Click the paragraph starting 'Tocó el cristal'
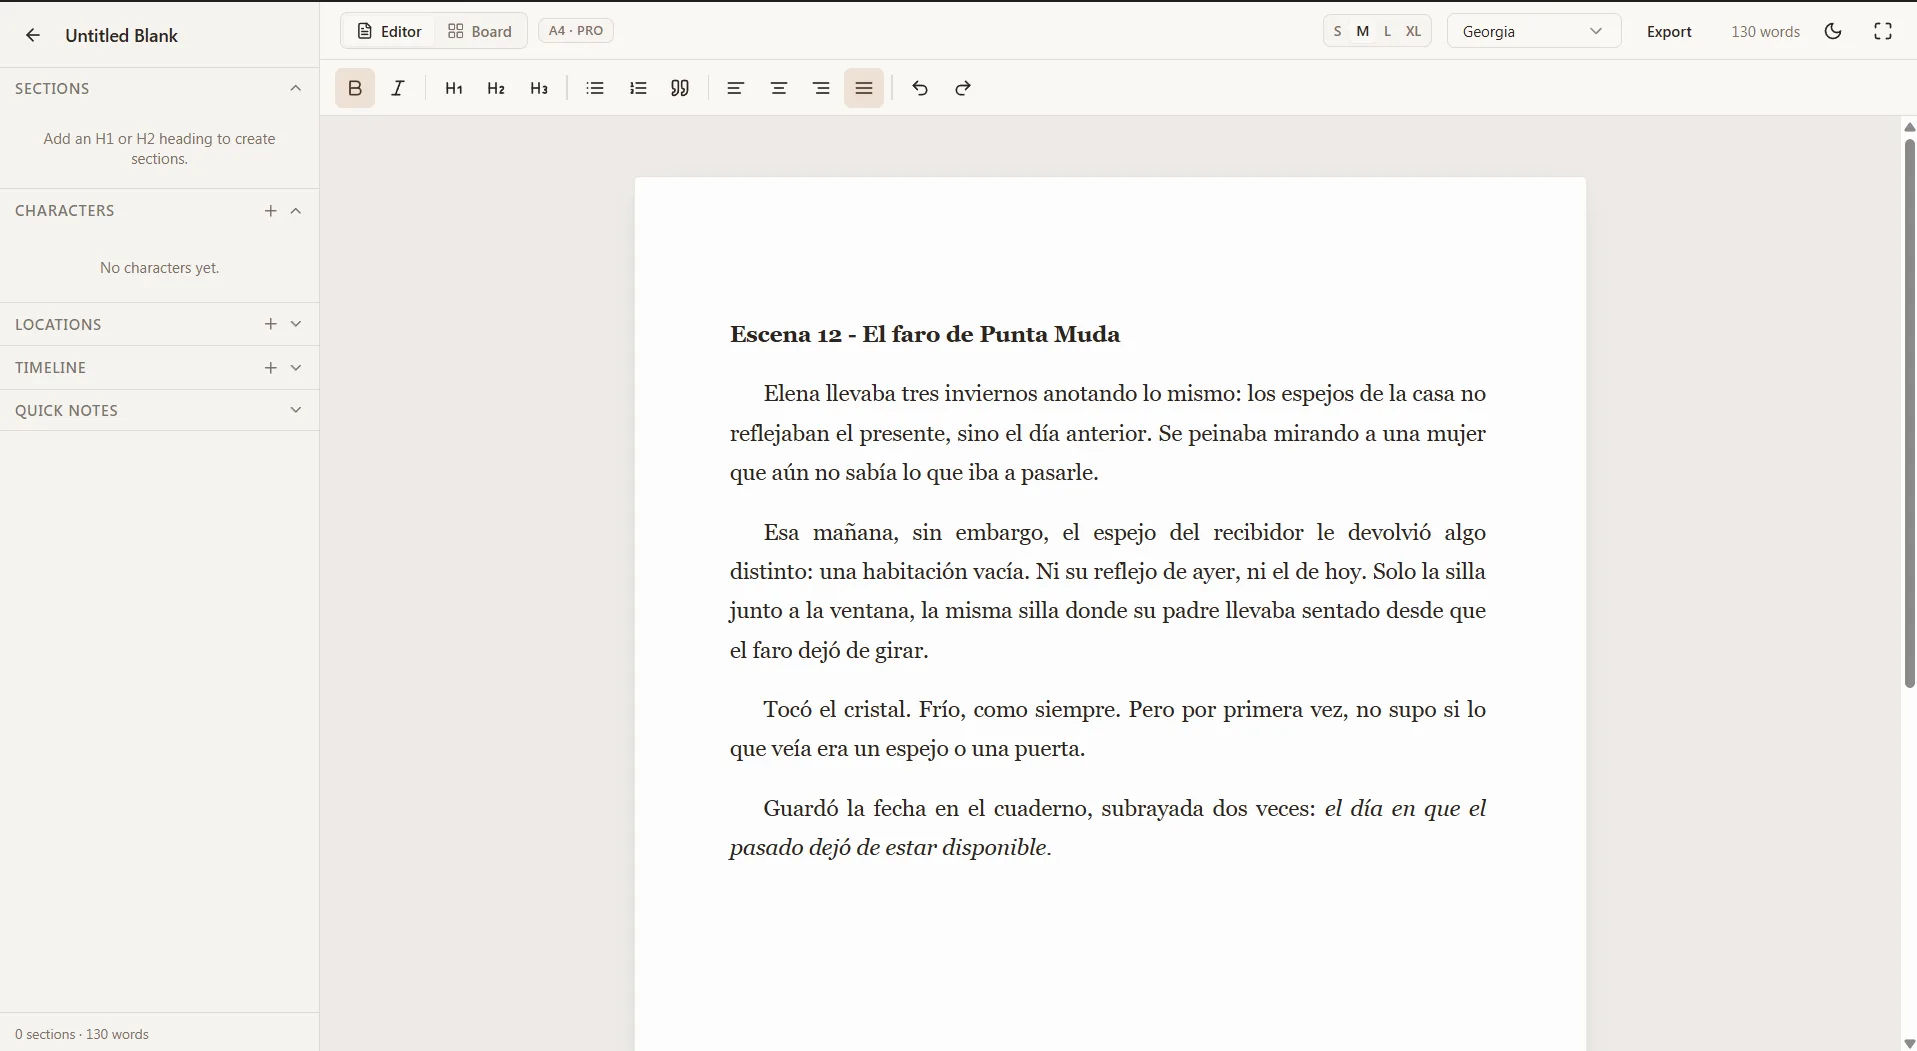Image resolution: width=1917 pixels, height=1051 pixels. pyautogui.click(x=1108, y=729)
